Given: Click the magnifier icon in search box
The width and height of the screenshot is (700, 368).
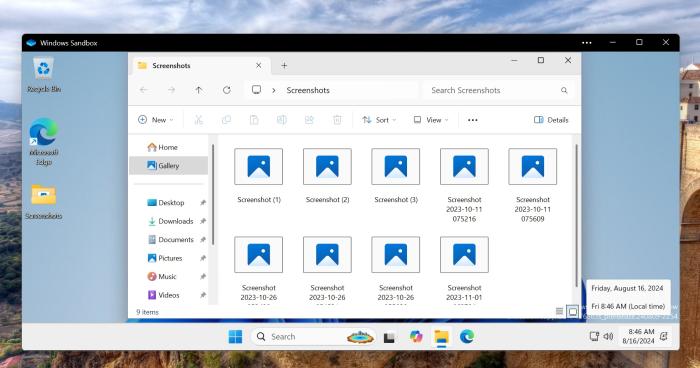Looking at the screenshot, I should 564,90.
